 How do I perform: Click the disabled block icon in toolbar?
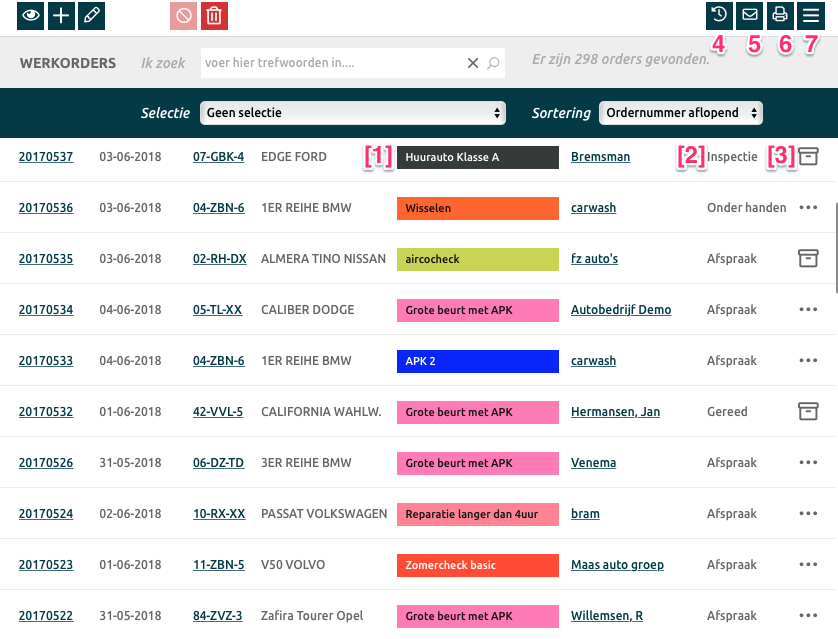(183, 15)
